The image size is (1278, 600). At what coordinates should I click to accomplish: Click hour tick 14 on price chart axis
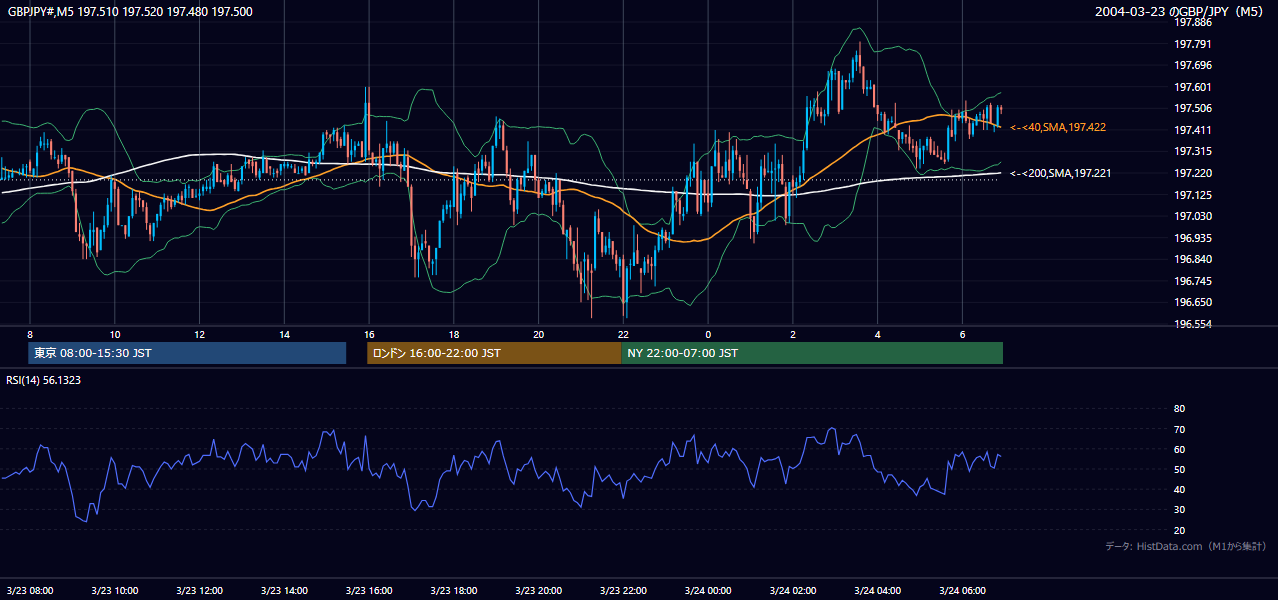pyautogui.click(x=285, y=334)
